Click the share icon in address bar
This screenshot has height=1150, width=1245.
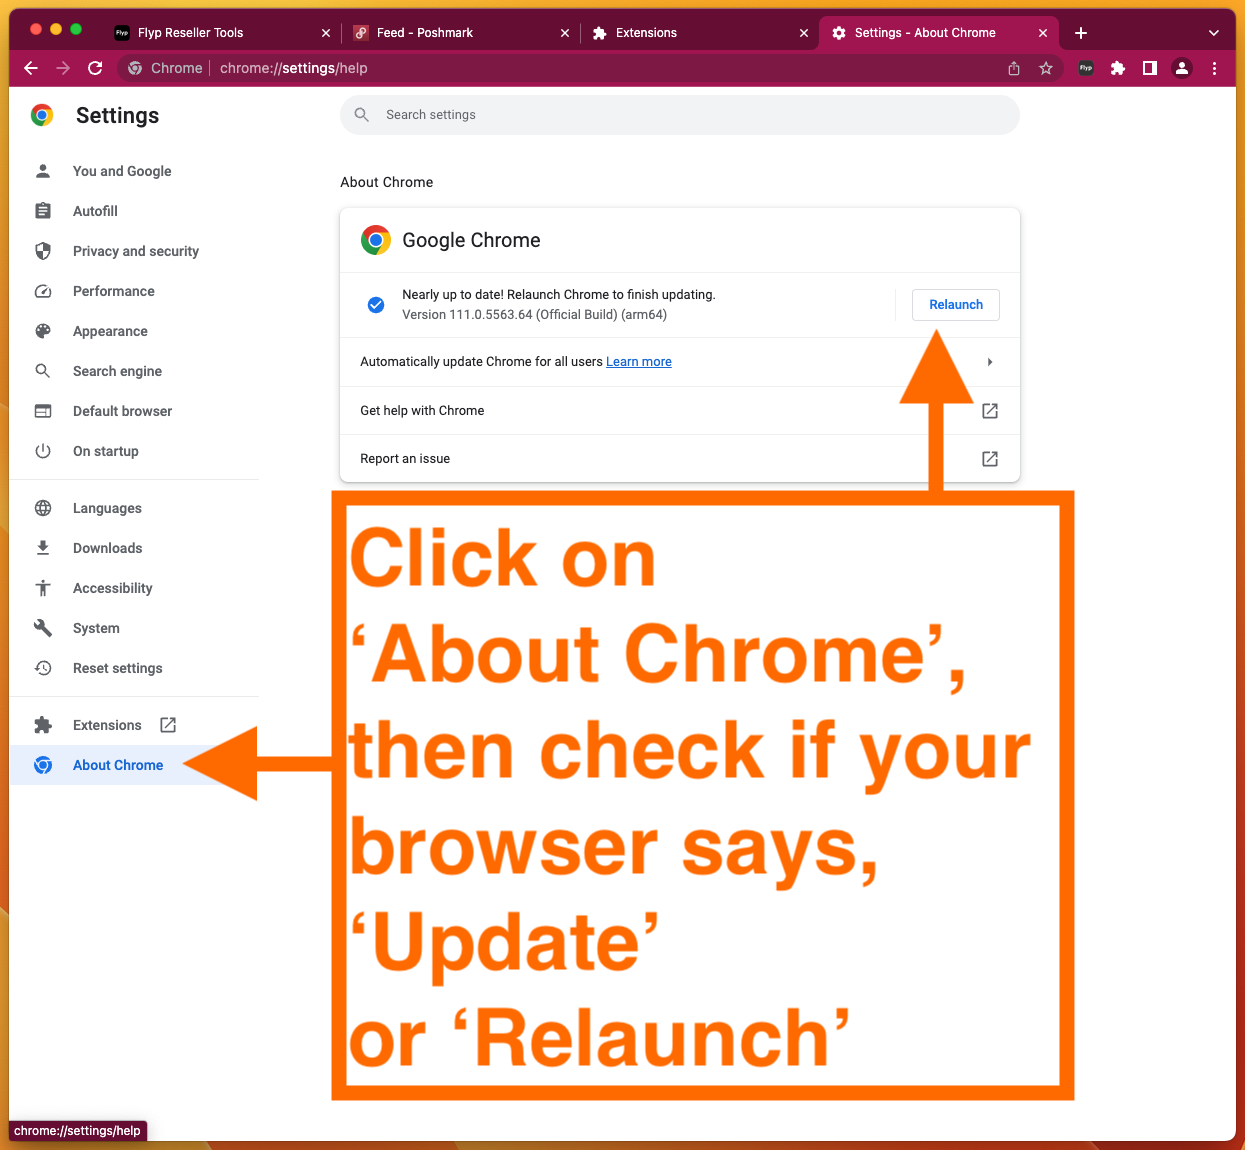click(1014, 68)
